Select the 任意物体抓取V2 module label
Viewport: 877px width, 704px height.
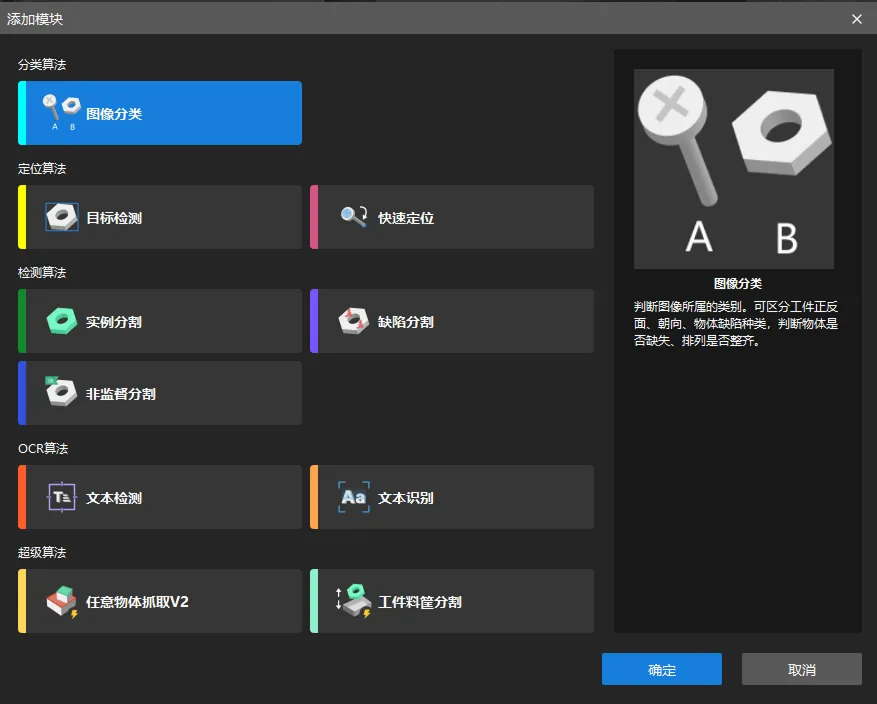pyautogui.click(x=138, y=602)
